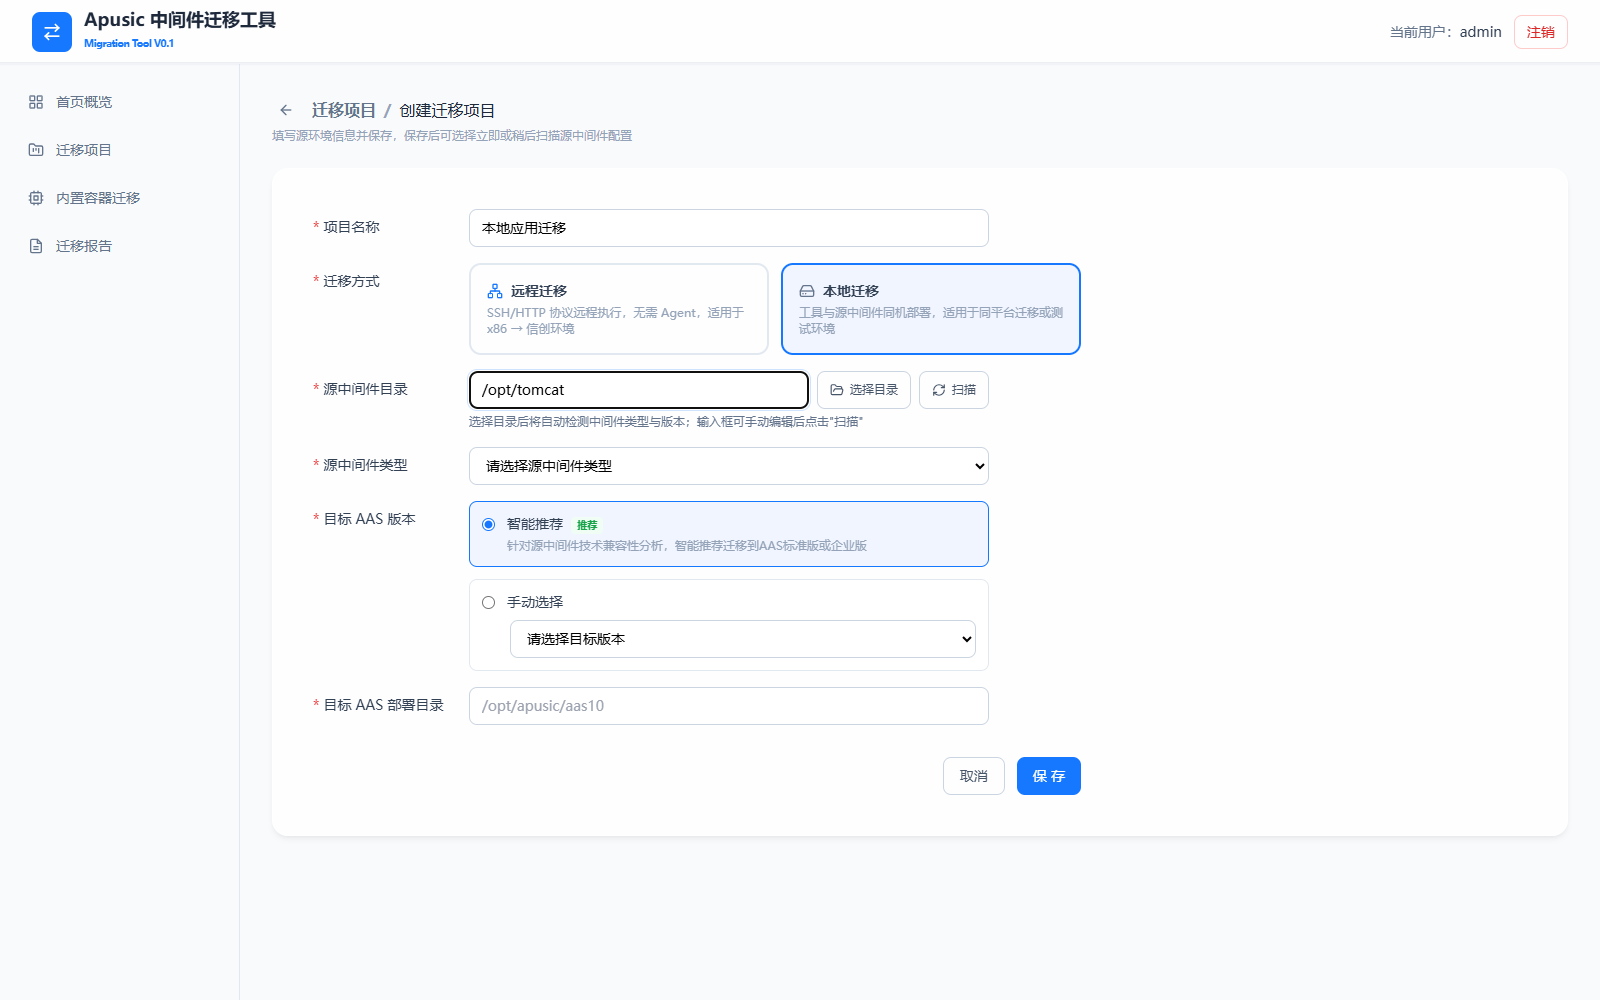Click the 当前用户: admin text

(1446, 32)
